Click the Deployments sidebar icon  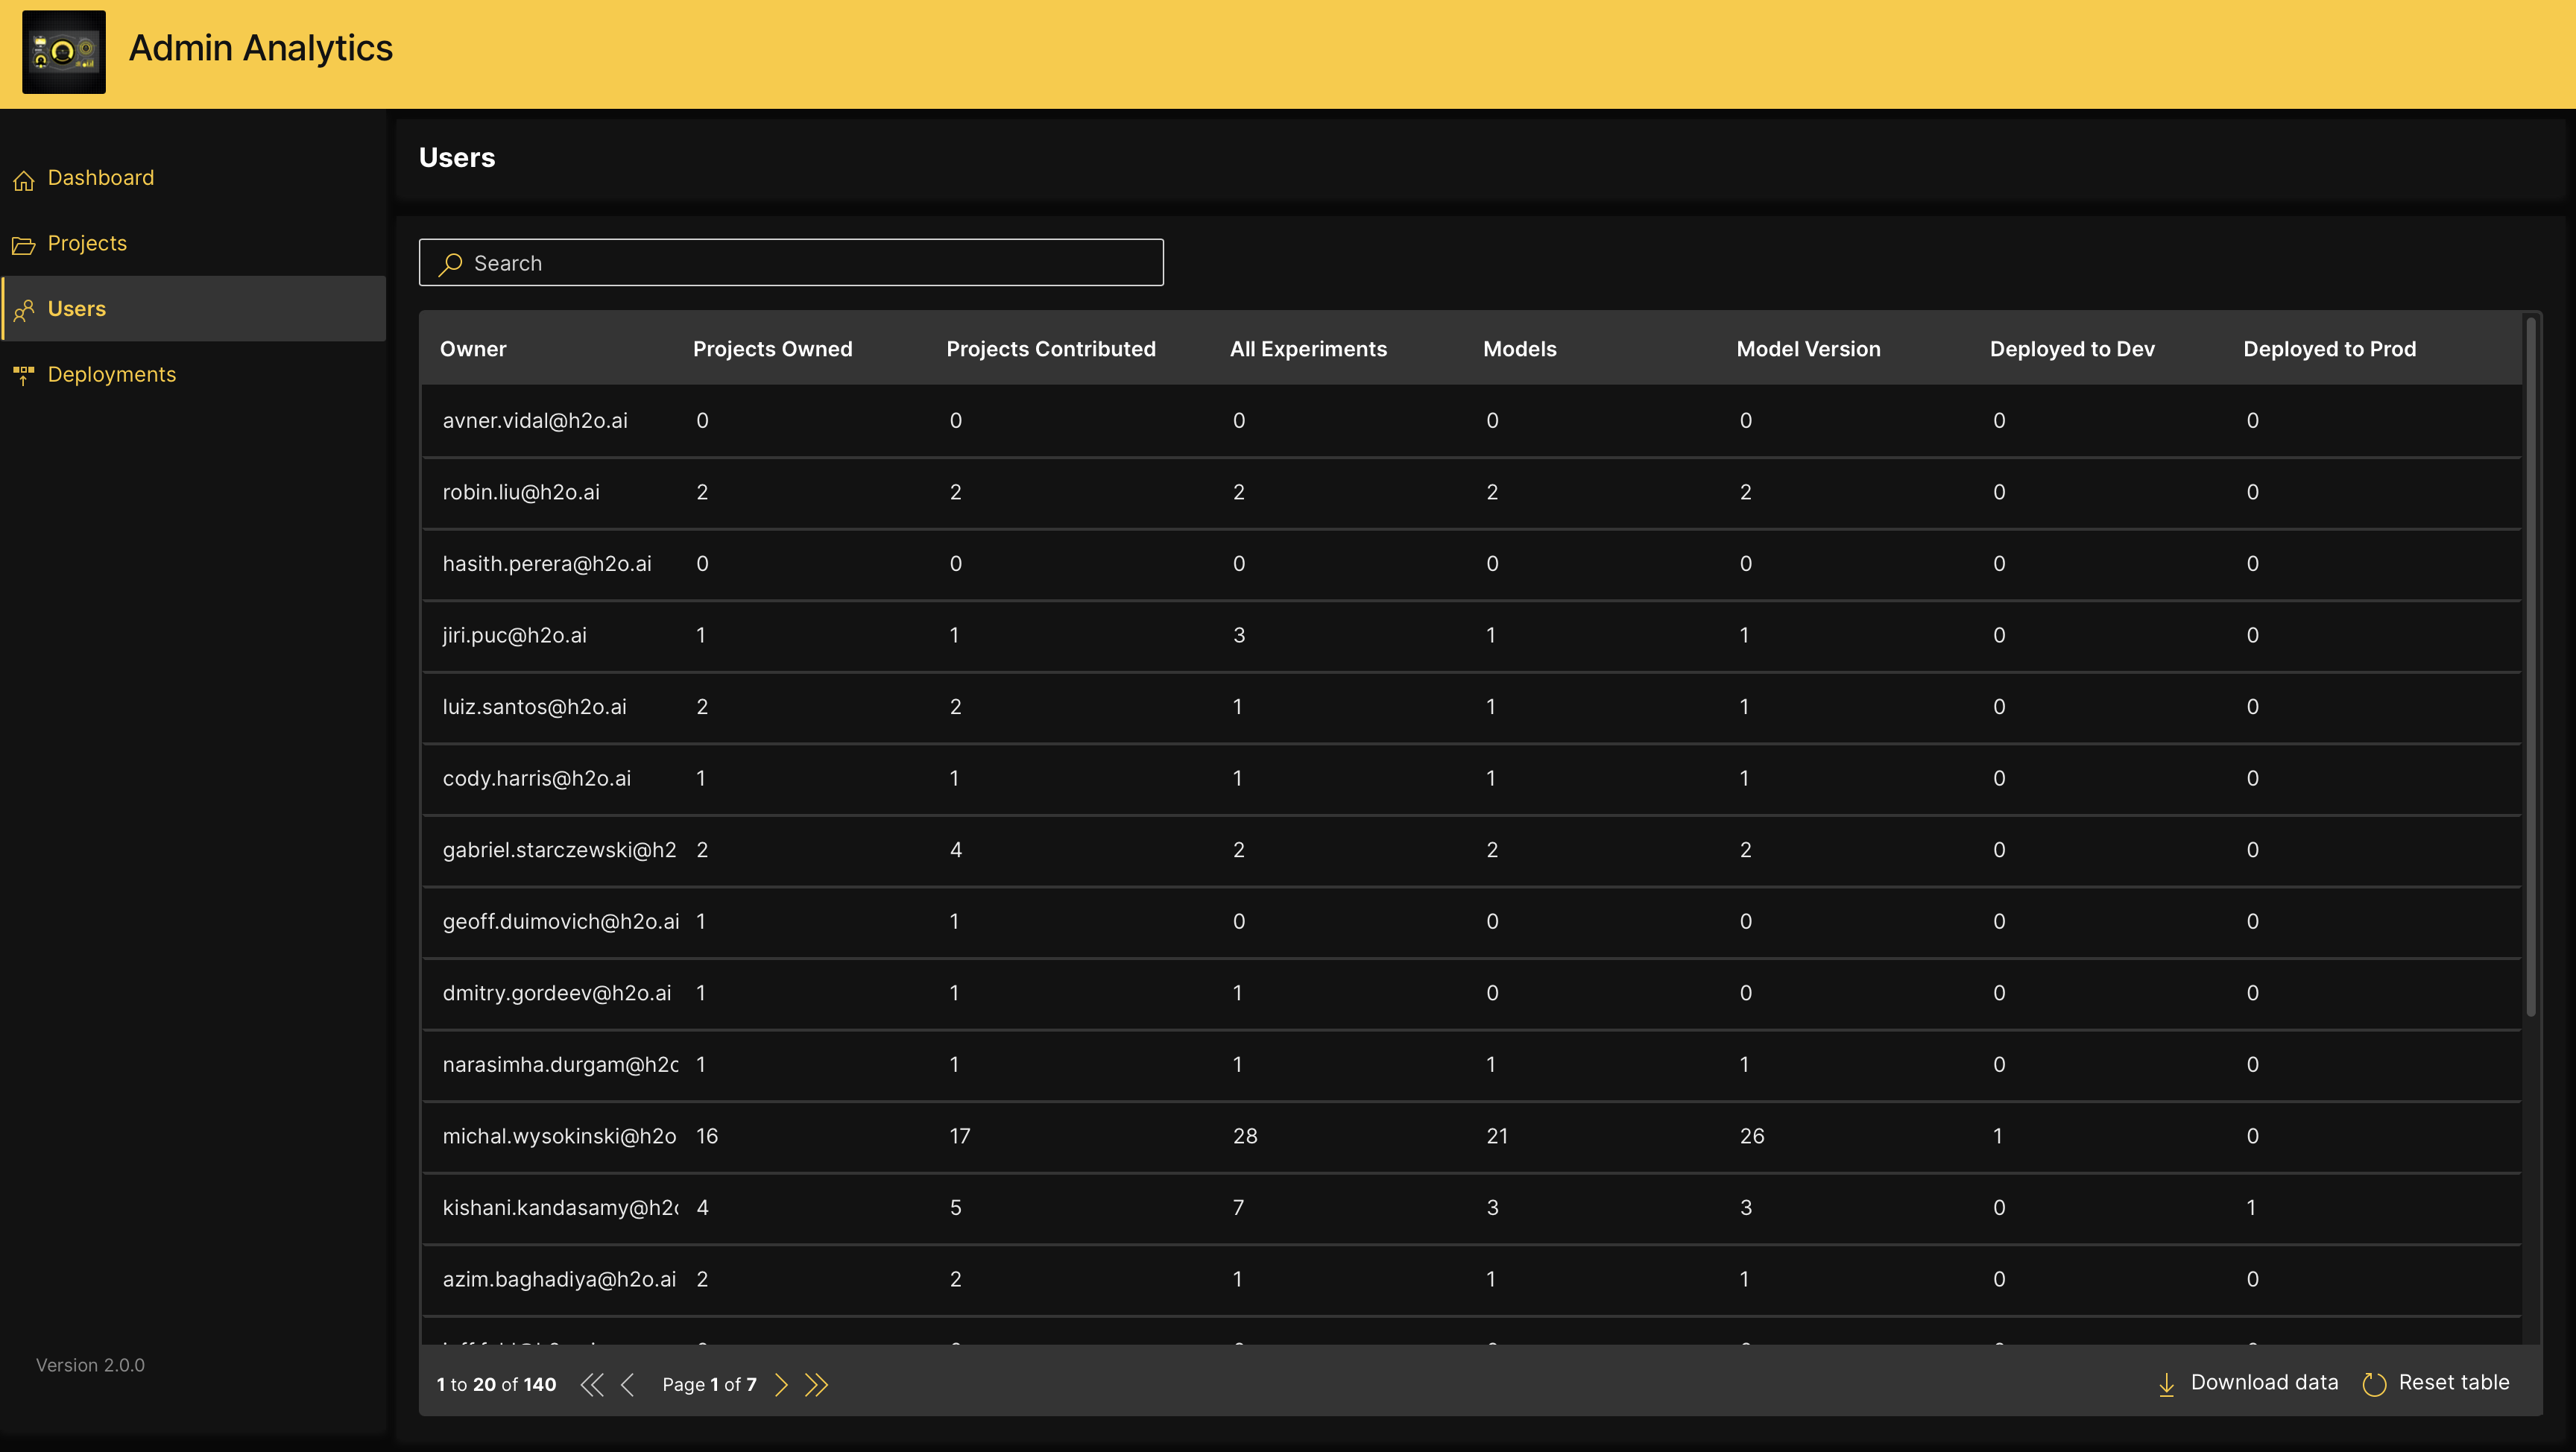(x=24, y=375)
